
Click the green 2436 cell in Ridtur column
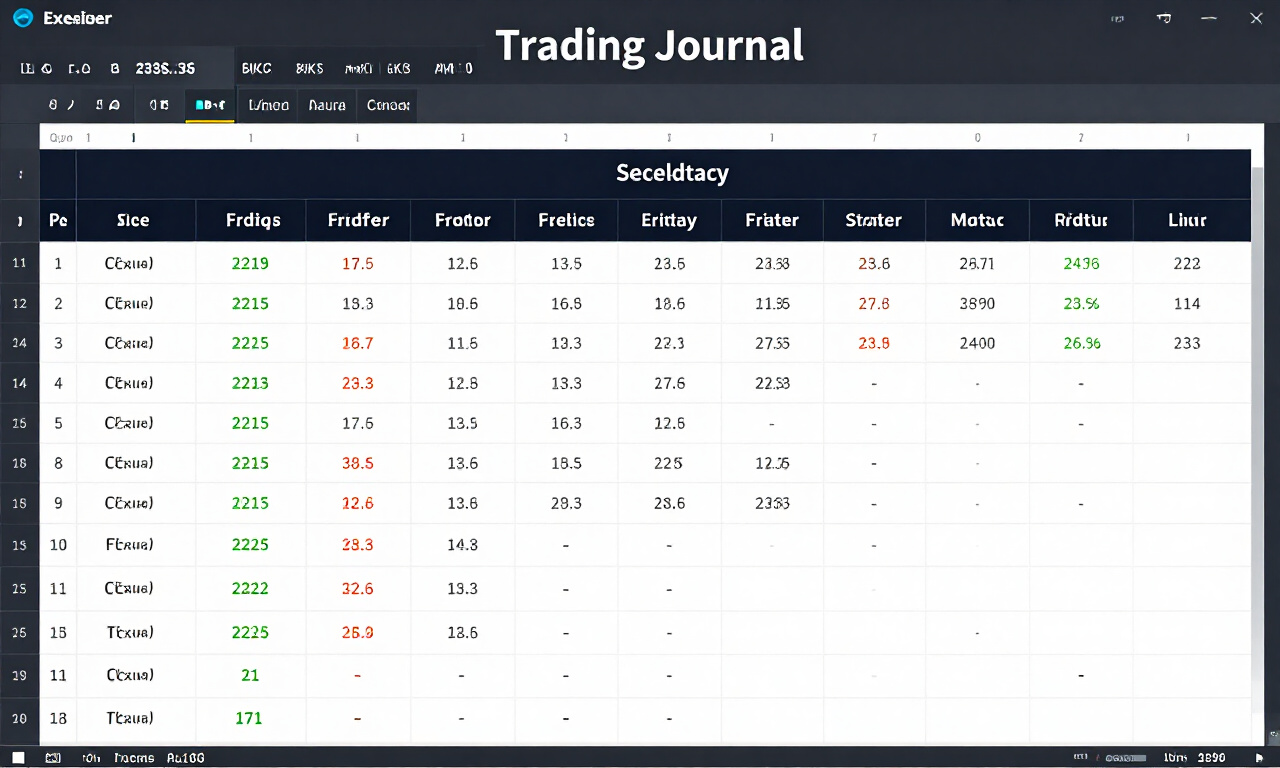[x=1081, y=264]
